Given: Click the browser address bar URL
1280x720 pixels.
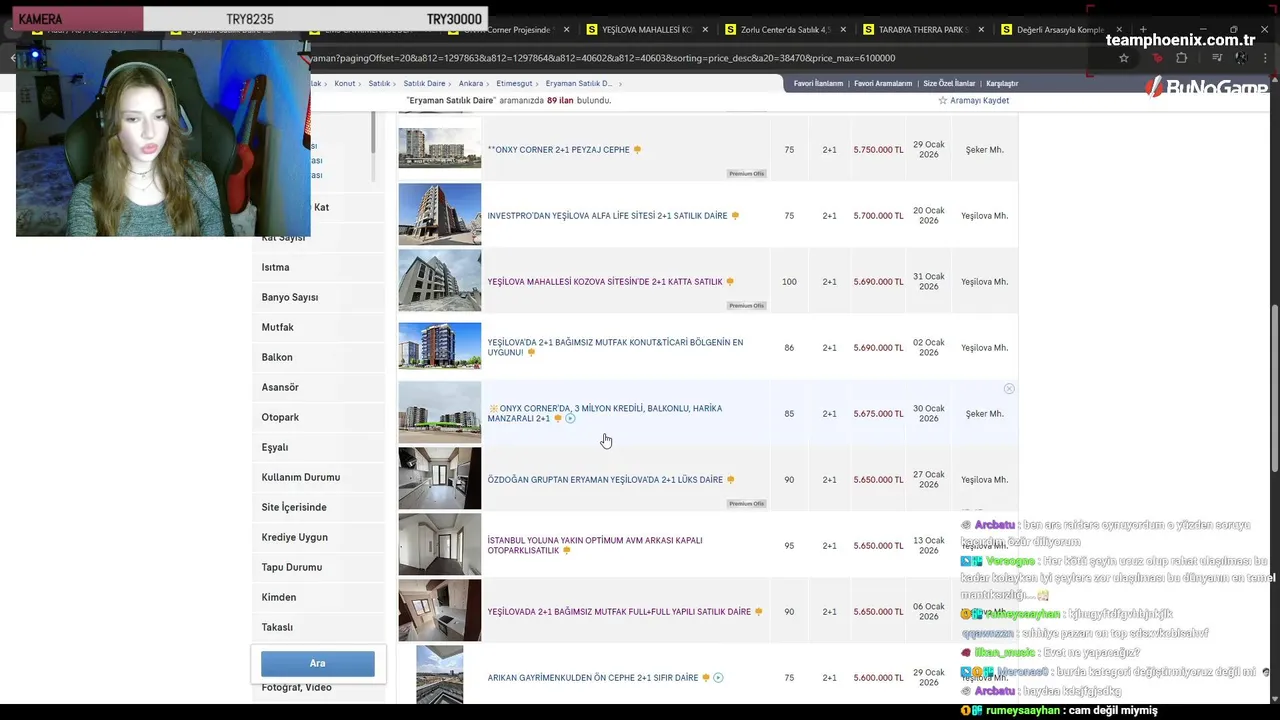Looking at the screenshot, I should coord(600,58).
